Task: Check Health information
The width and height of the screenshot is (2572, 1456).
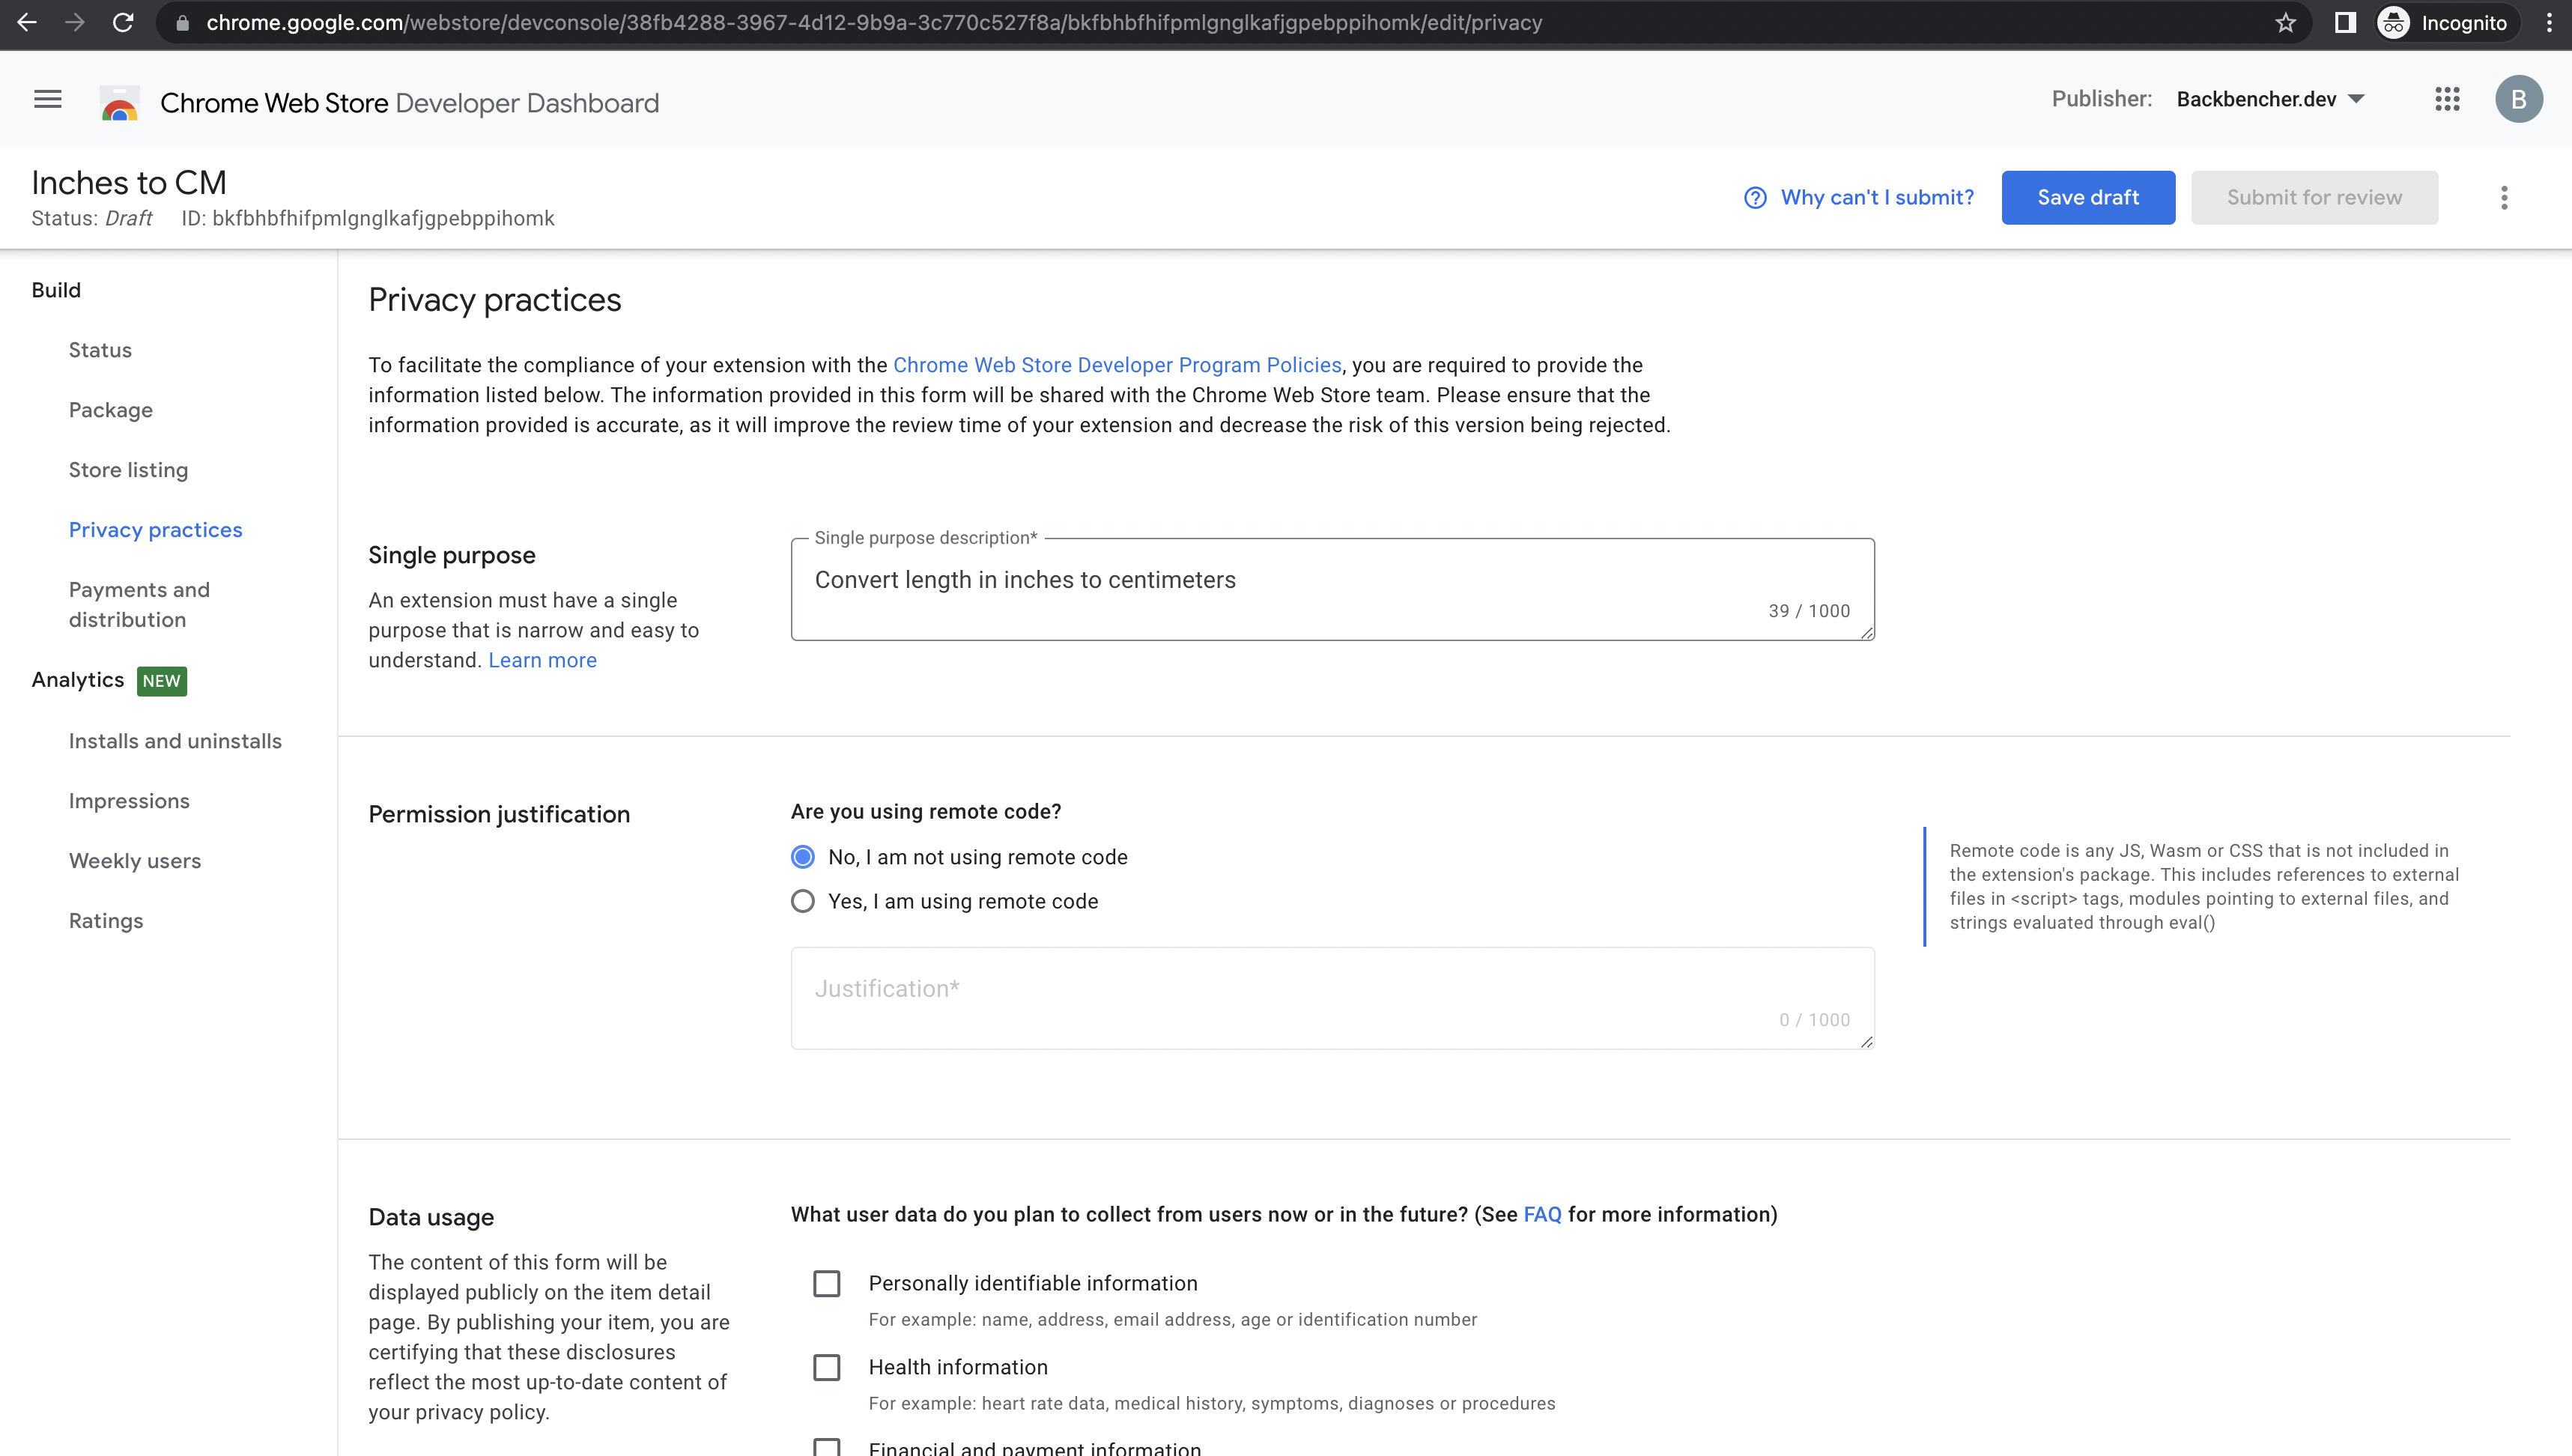Action: pyautogui.click(x=827, y=1367)
